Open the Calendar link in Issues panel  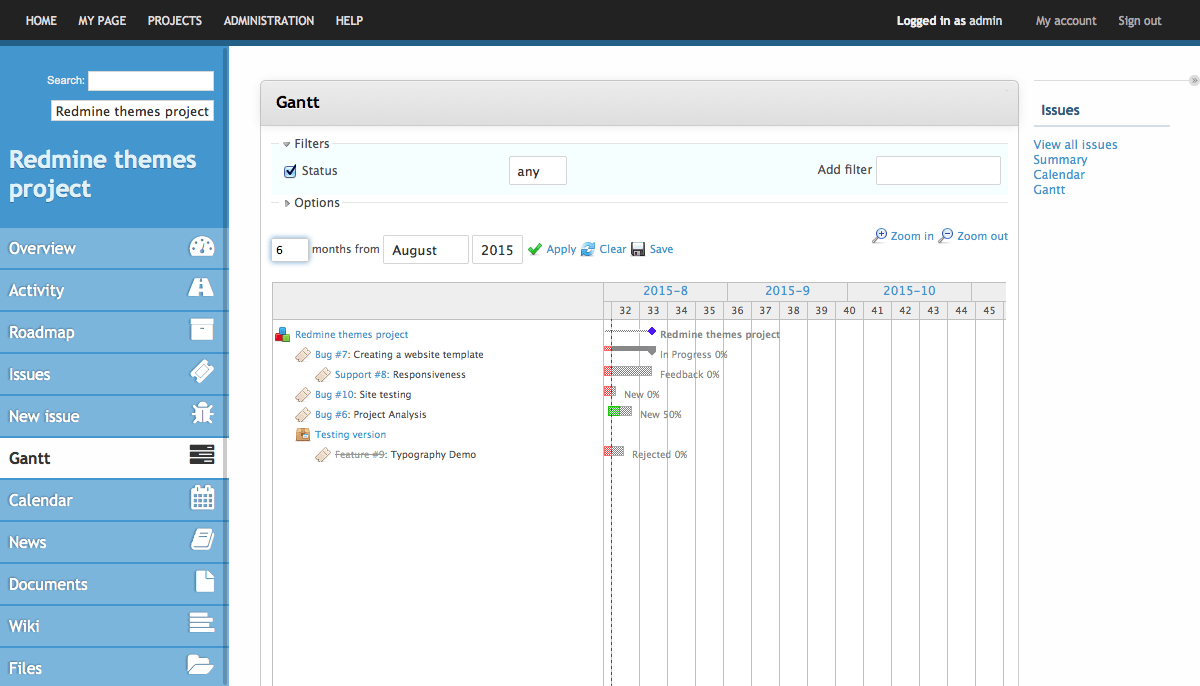[x=1059, y=174]
